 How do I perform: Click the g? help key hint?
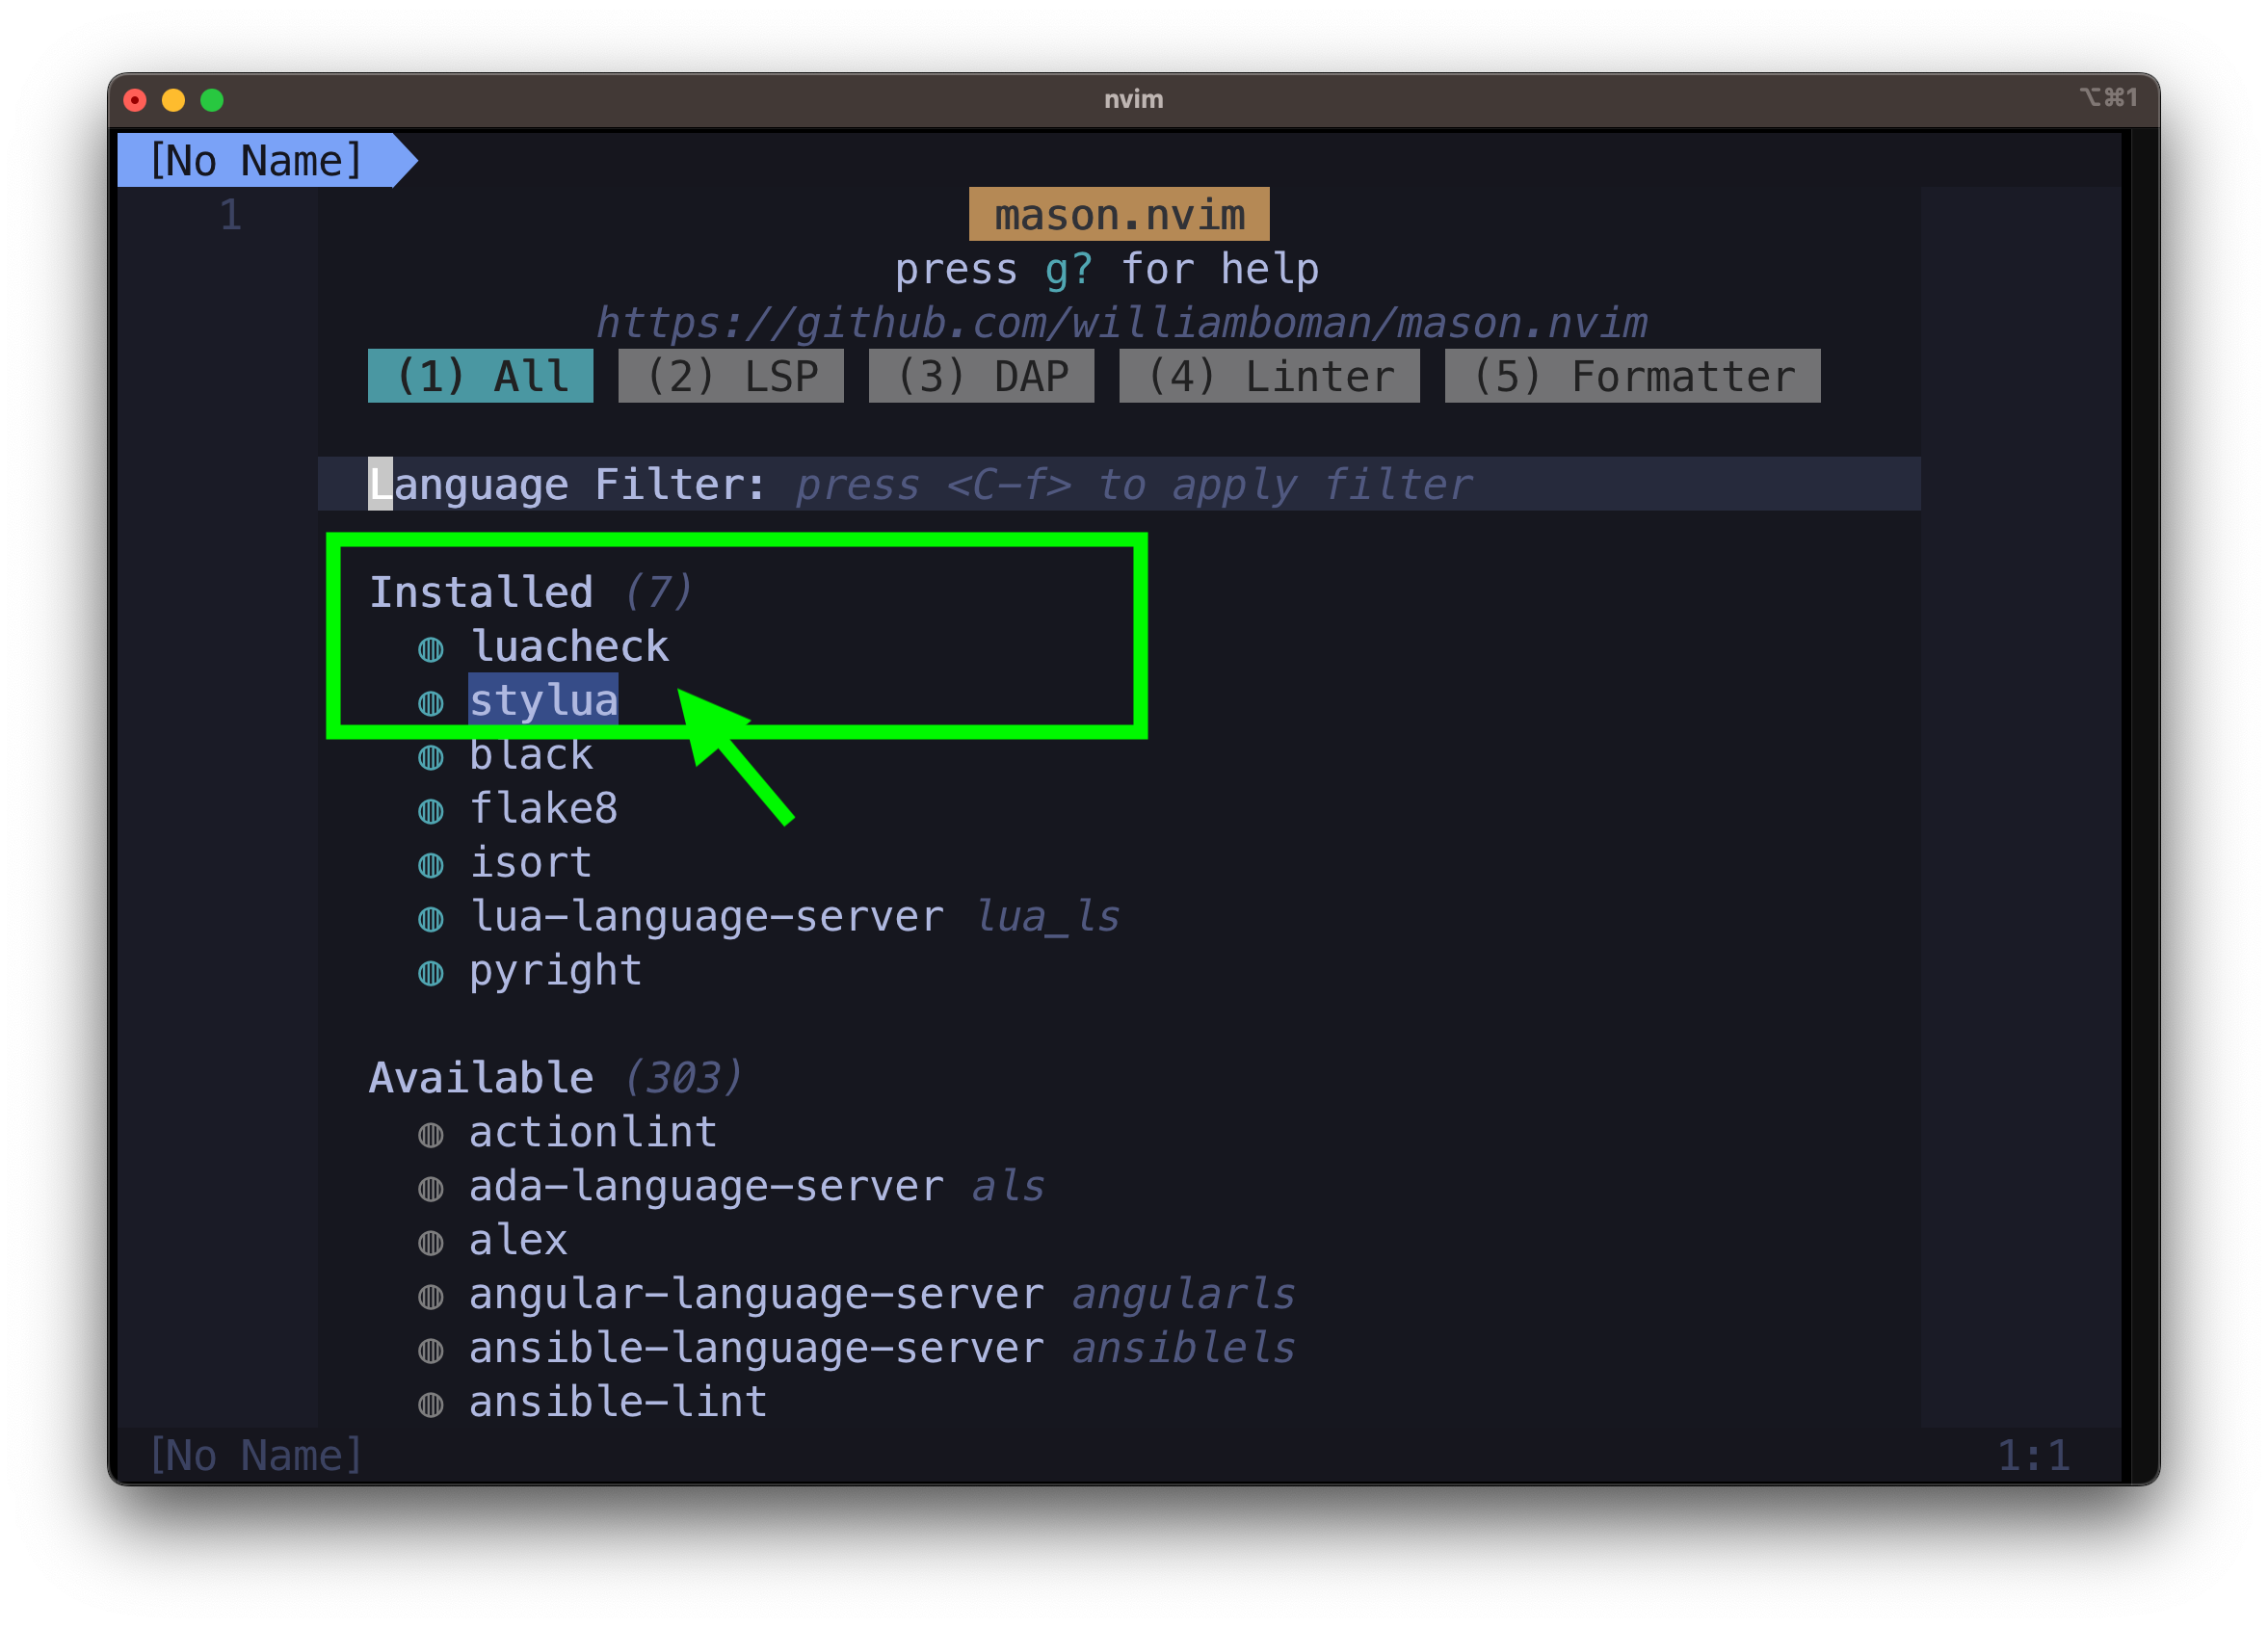1068,269
